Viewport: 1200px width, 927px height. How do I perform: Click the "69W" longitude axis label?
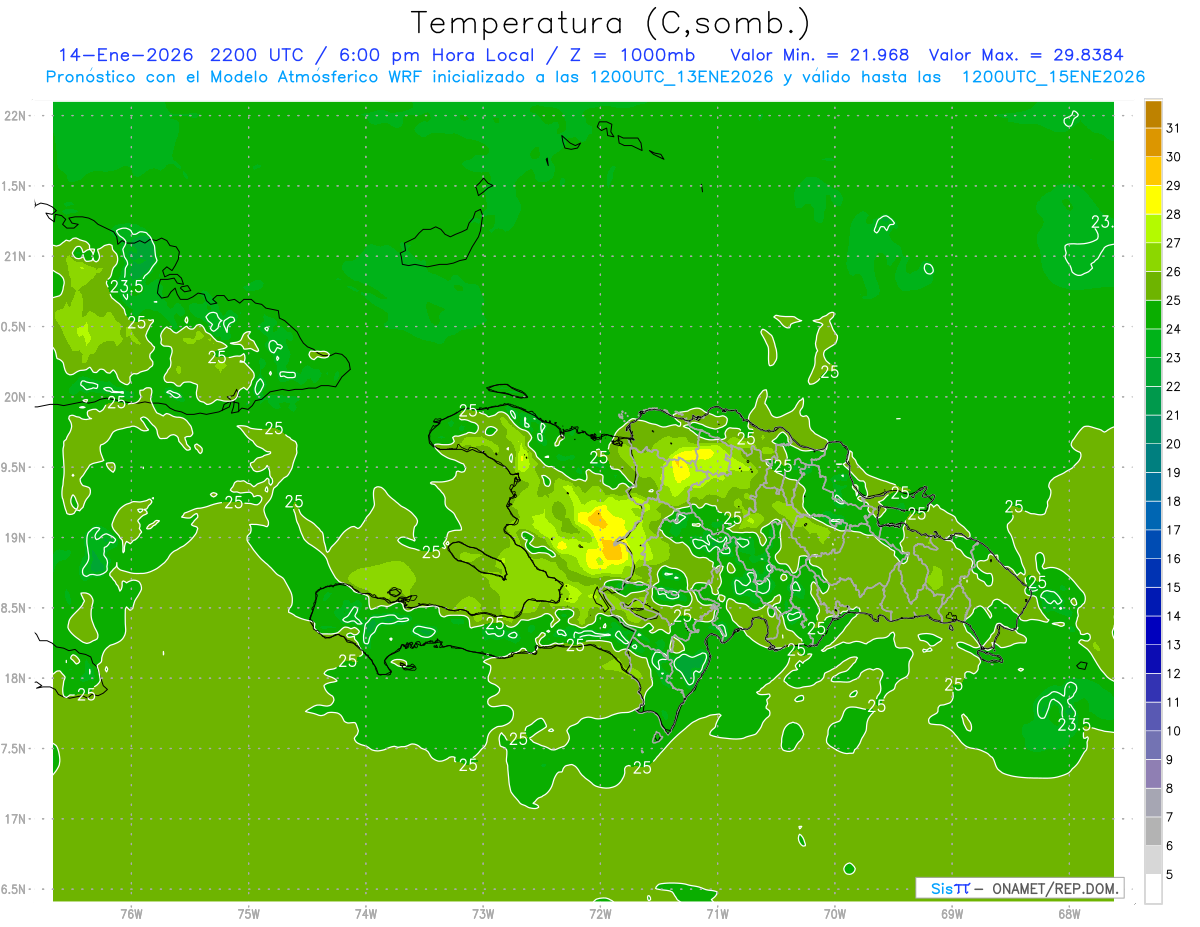point(951,913)
